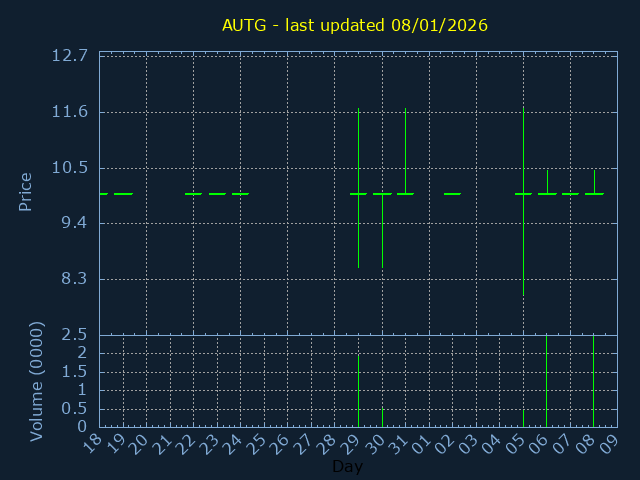Select day 18 on the date axis

93,443
